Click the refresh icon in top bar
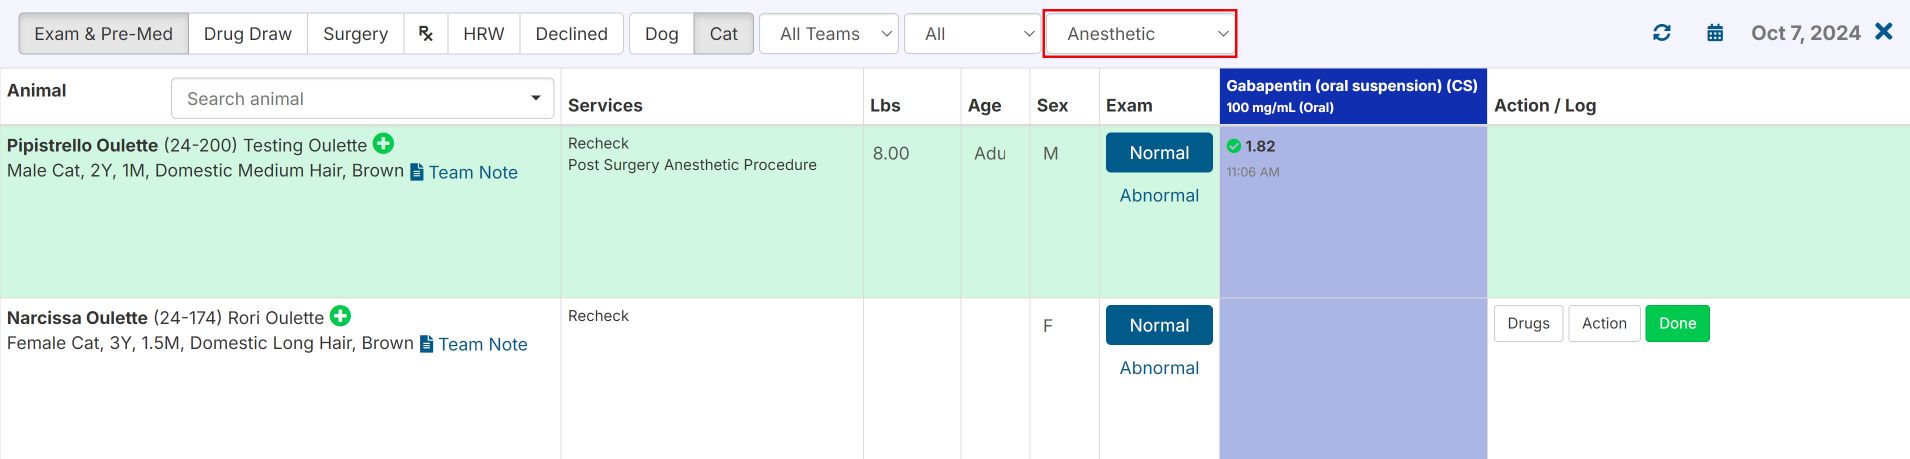Screen dimensions: 1910x459 click(1662, 33)
